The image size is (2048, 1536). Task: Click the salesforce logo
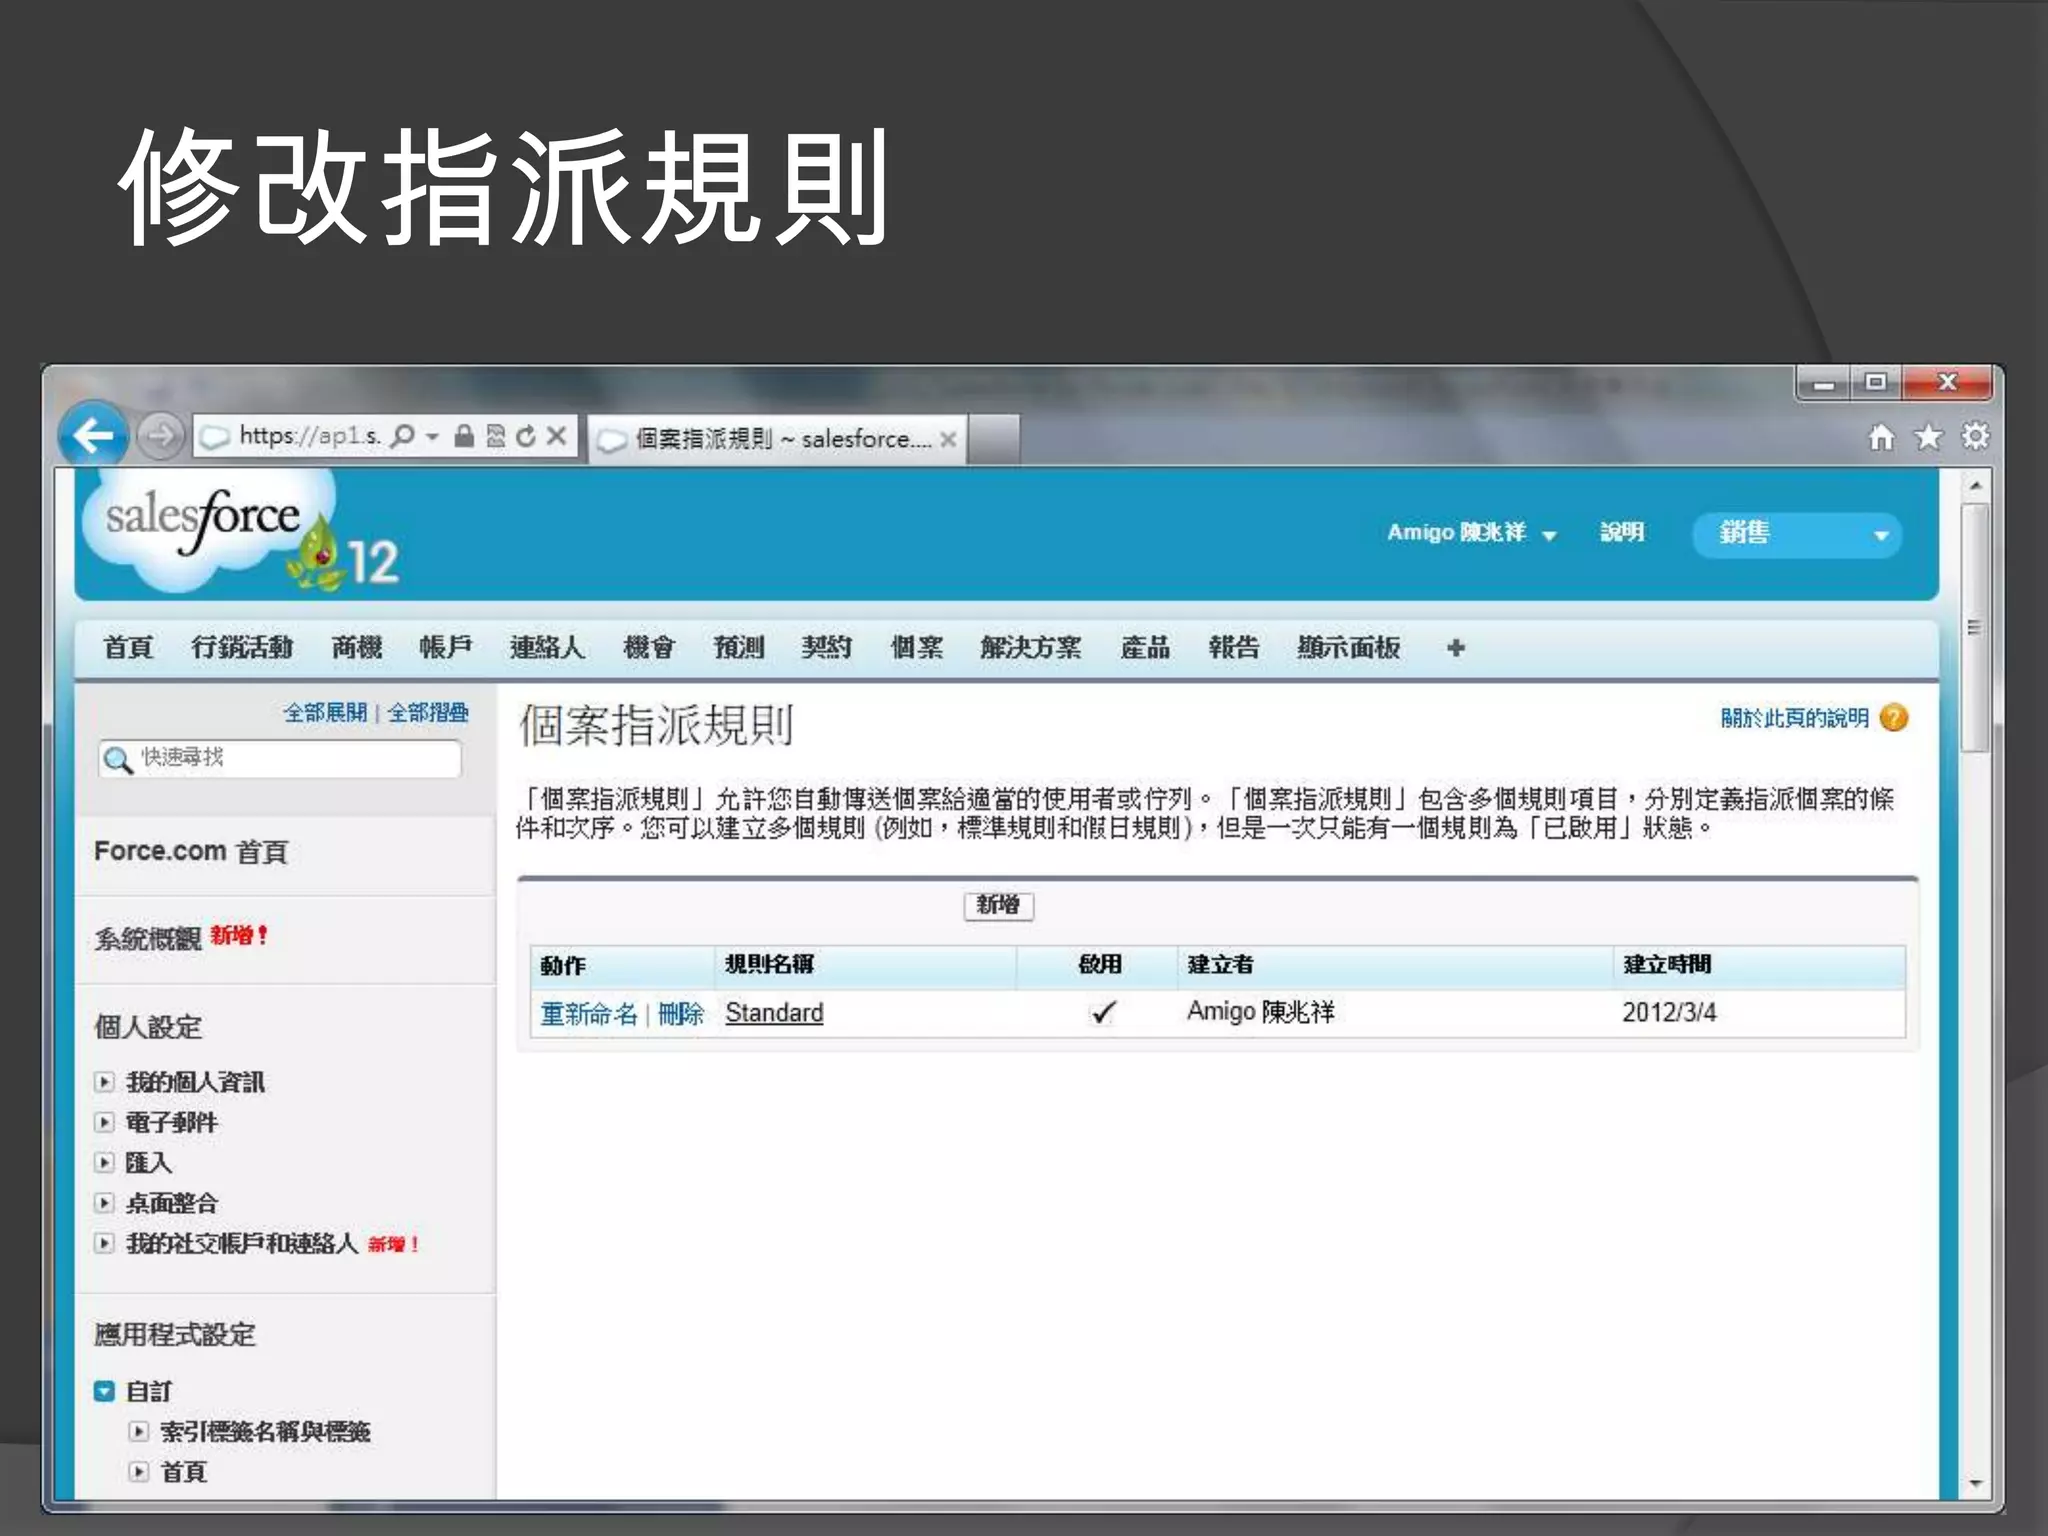point(210,528)
